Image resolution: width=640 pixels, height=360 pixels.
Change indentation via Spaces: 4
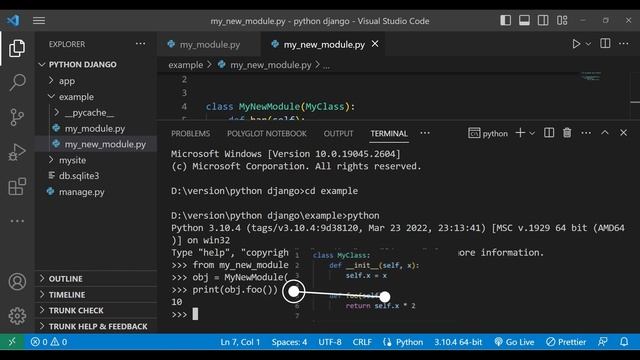(x=289, y=342)
